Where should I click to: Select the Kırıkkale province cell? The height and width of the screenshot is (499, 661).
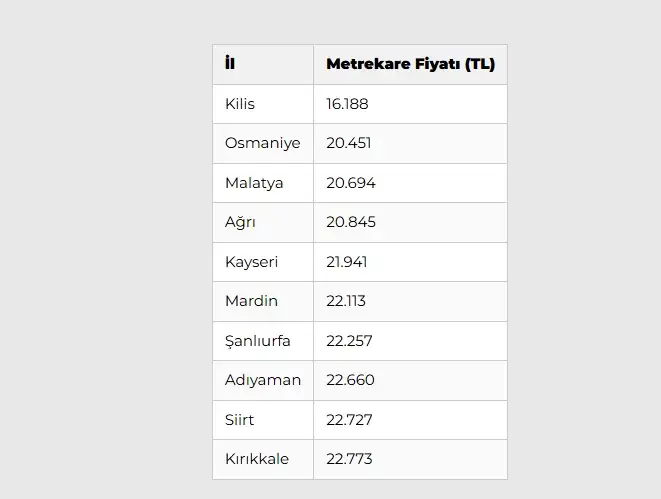[256, 459]
